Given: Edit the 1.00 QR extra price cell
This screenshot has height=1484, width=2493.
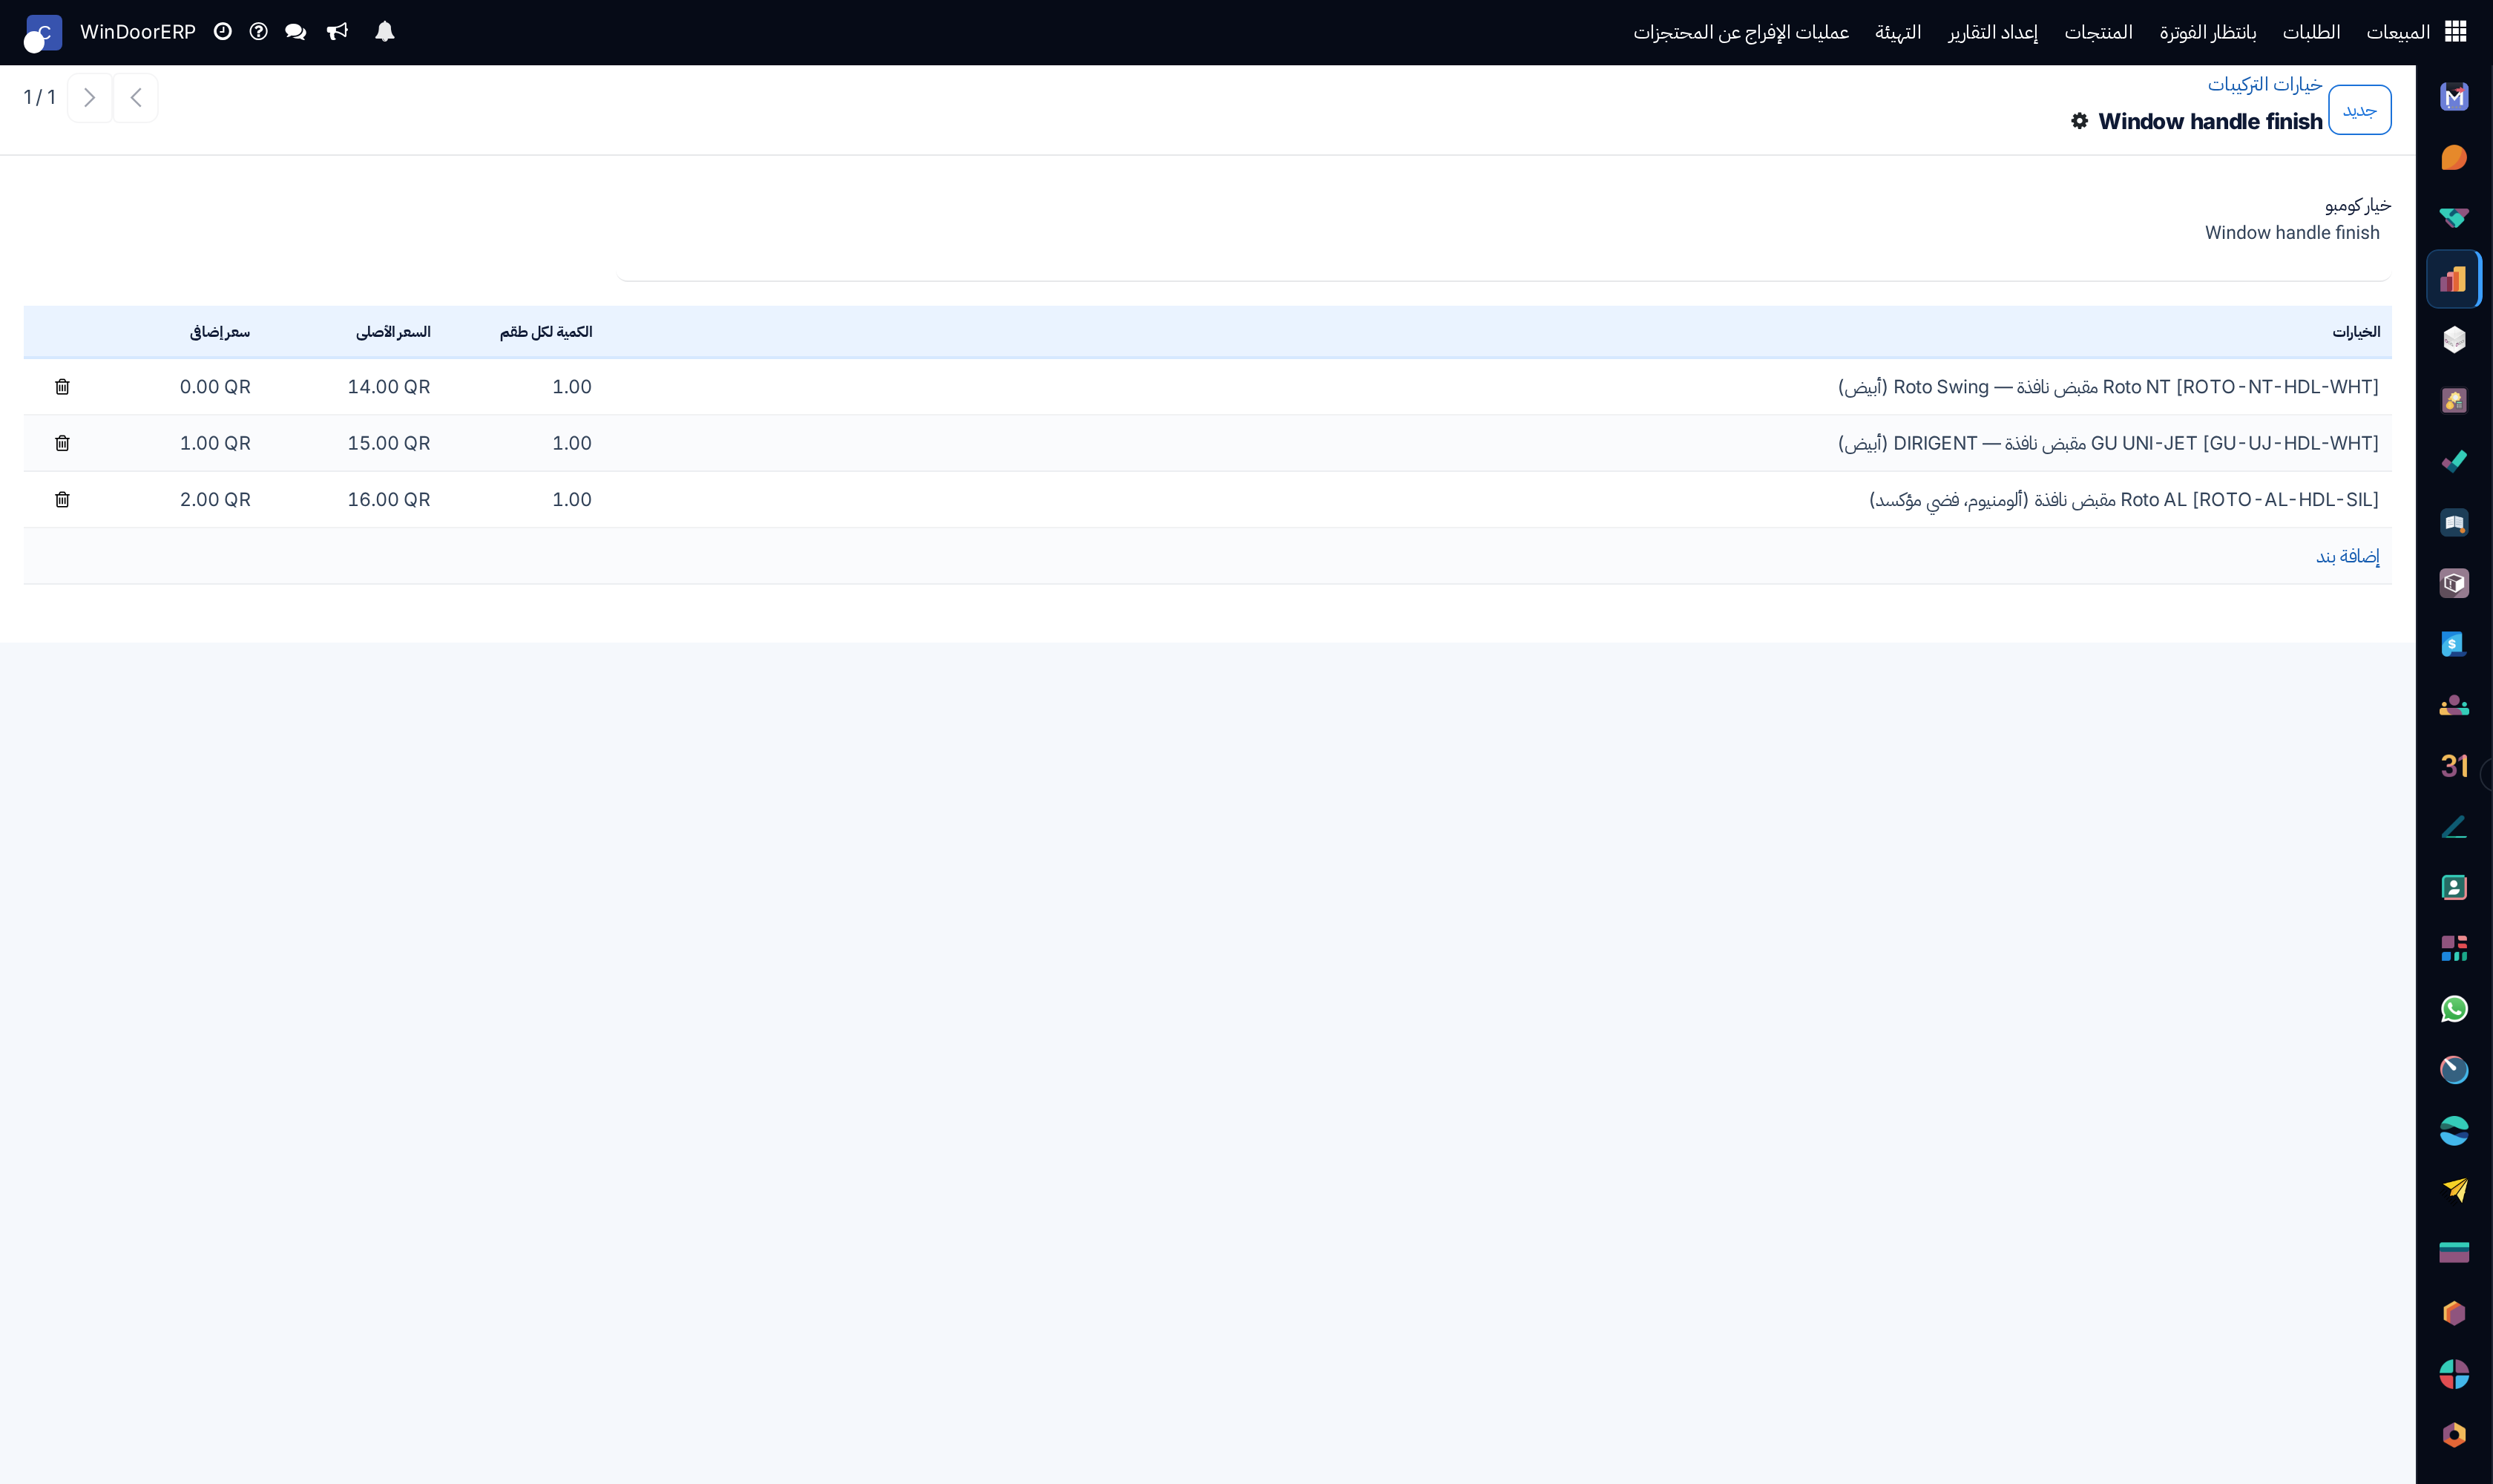Looking at the screenshot, I should (215, 443).
